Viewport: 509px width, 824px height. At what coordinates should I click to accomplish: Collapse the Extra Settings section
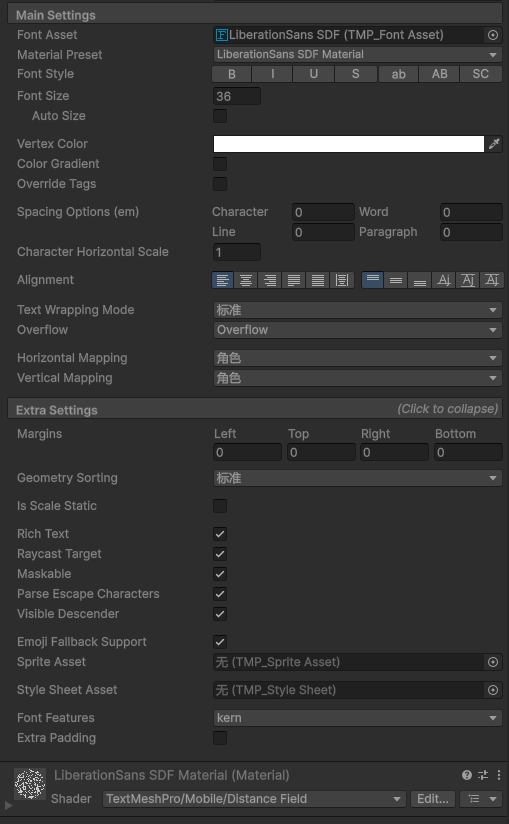coord(254,409)
